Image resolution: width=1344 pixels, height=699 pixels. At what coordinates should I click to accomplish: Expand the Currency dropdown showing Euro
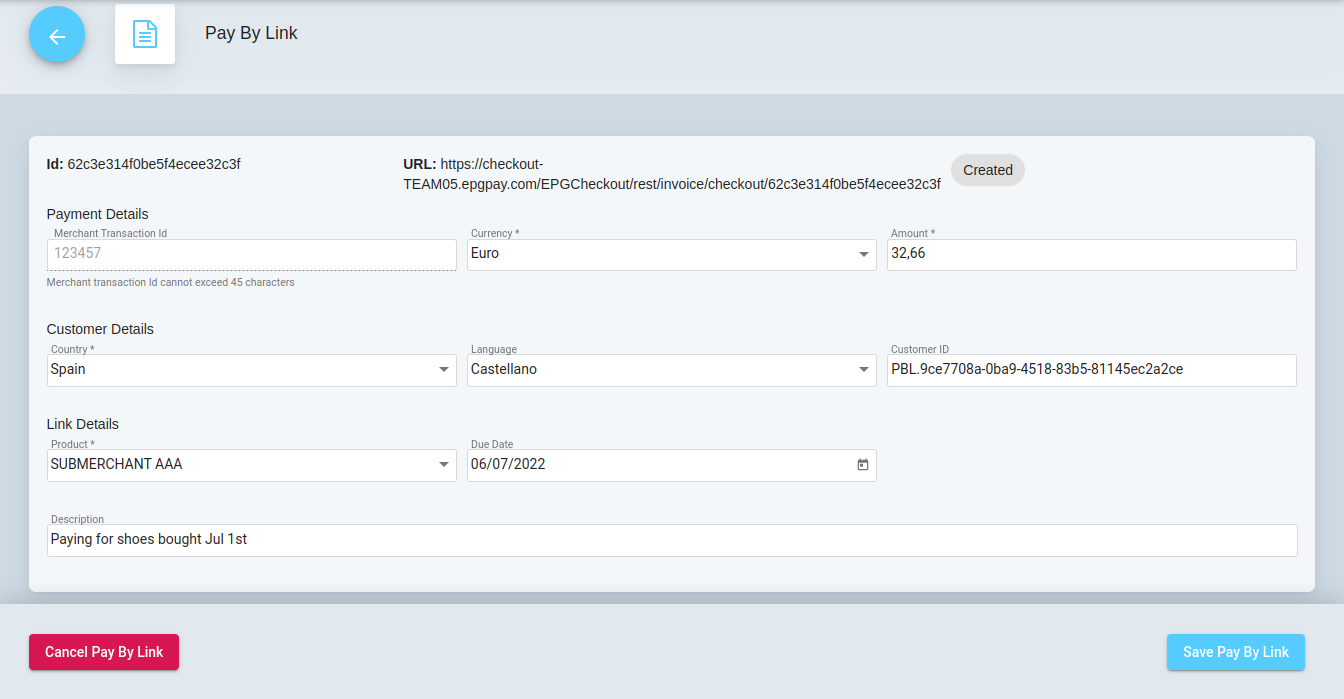click(671, 255)
